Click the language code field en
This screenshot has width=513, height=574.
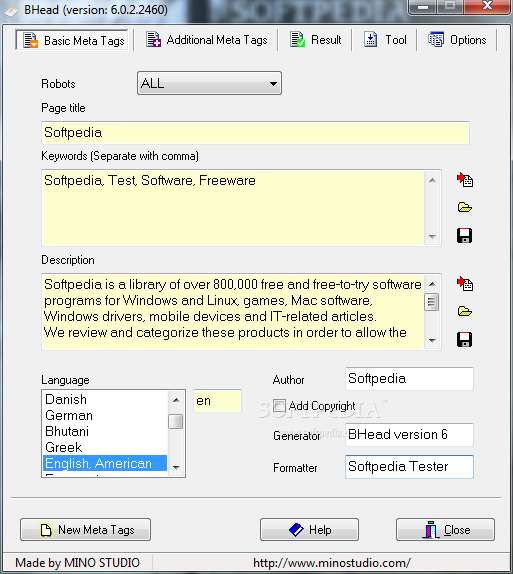coord(217,400)
